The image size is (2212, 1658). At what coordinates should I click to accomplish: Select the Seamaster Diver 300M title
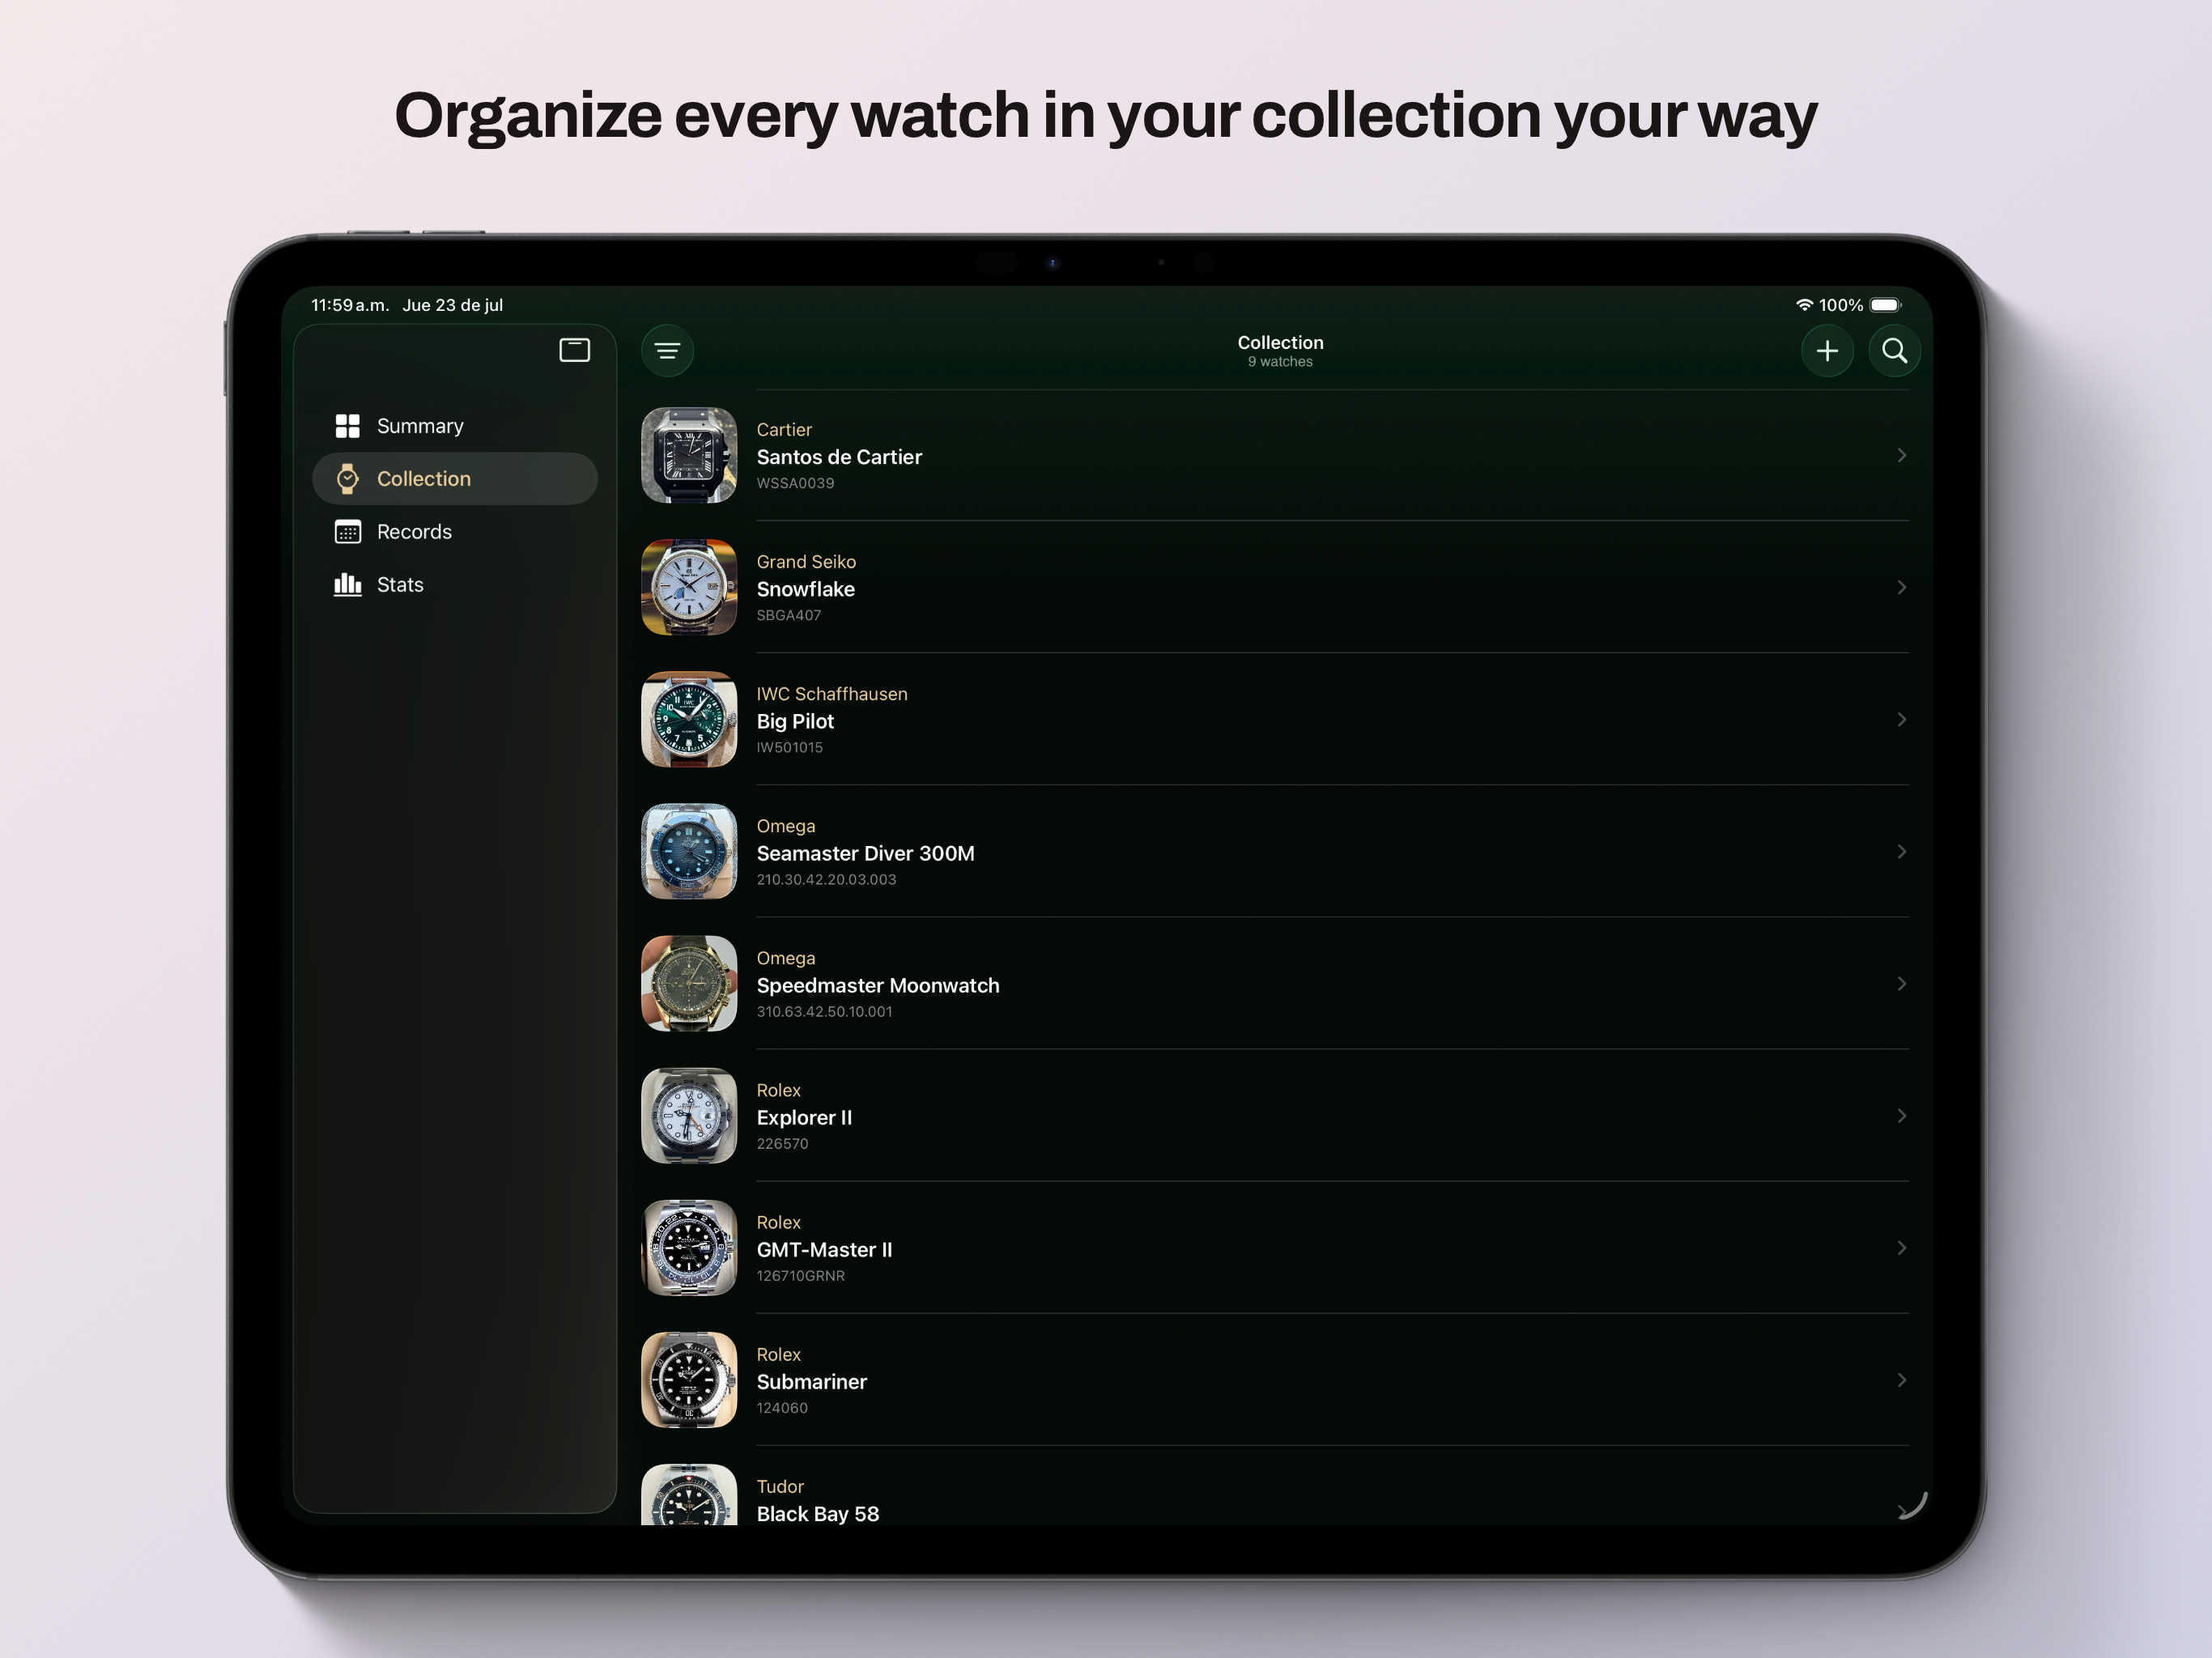pos(865,853)
